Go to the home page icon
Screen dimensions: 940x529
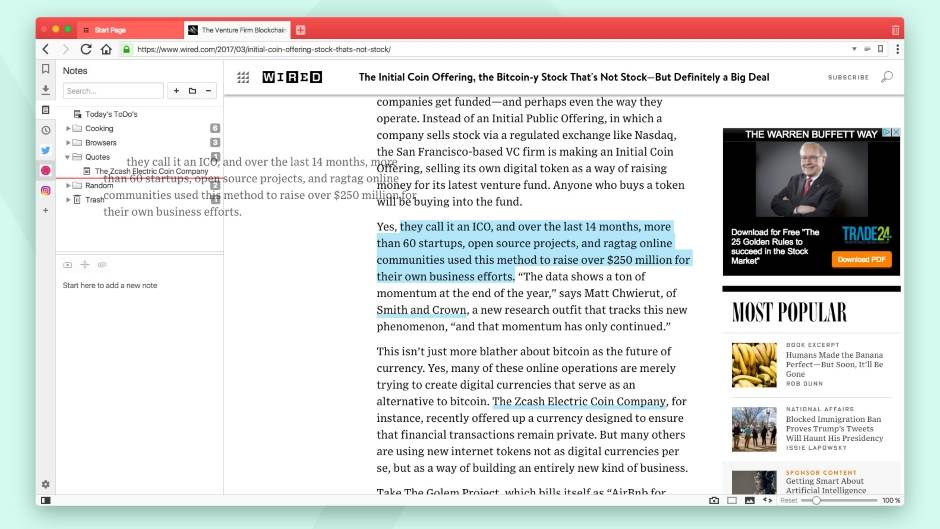106,49
